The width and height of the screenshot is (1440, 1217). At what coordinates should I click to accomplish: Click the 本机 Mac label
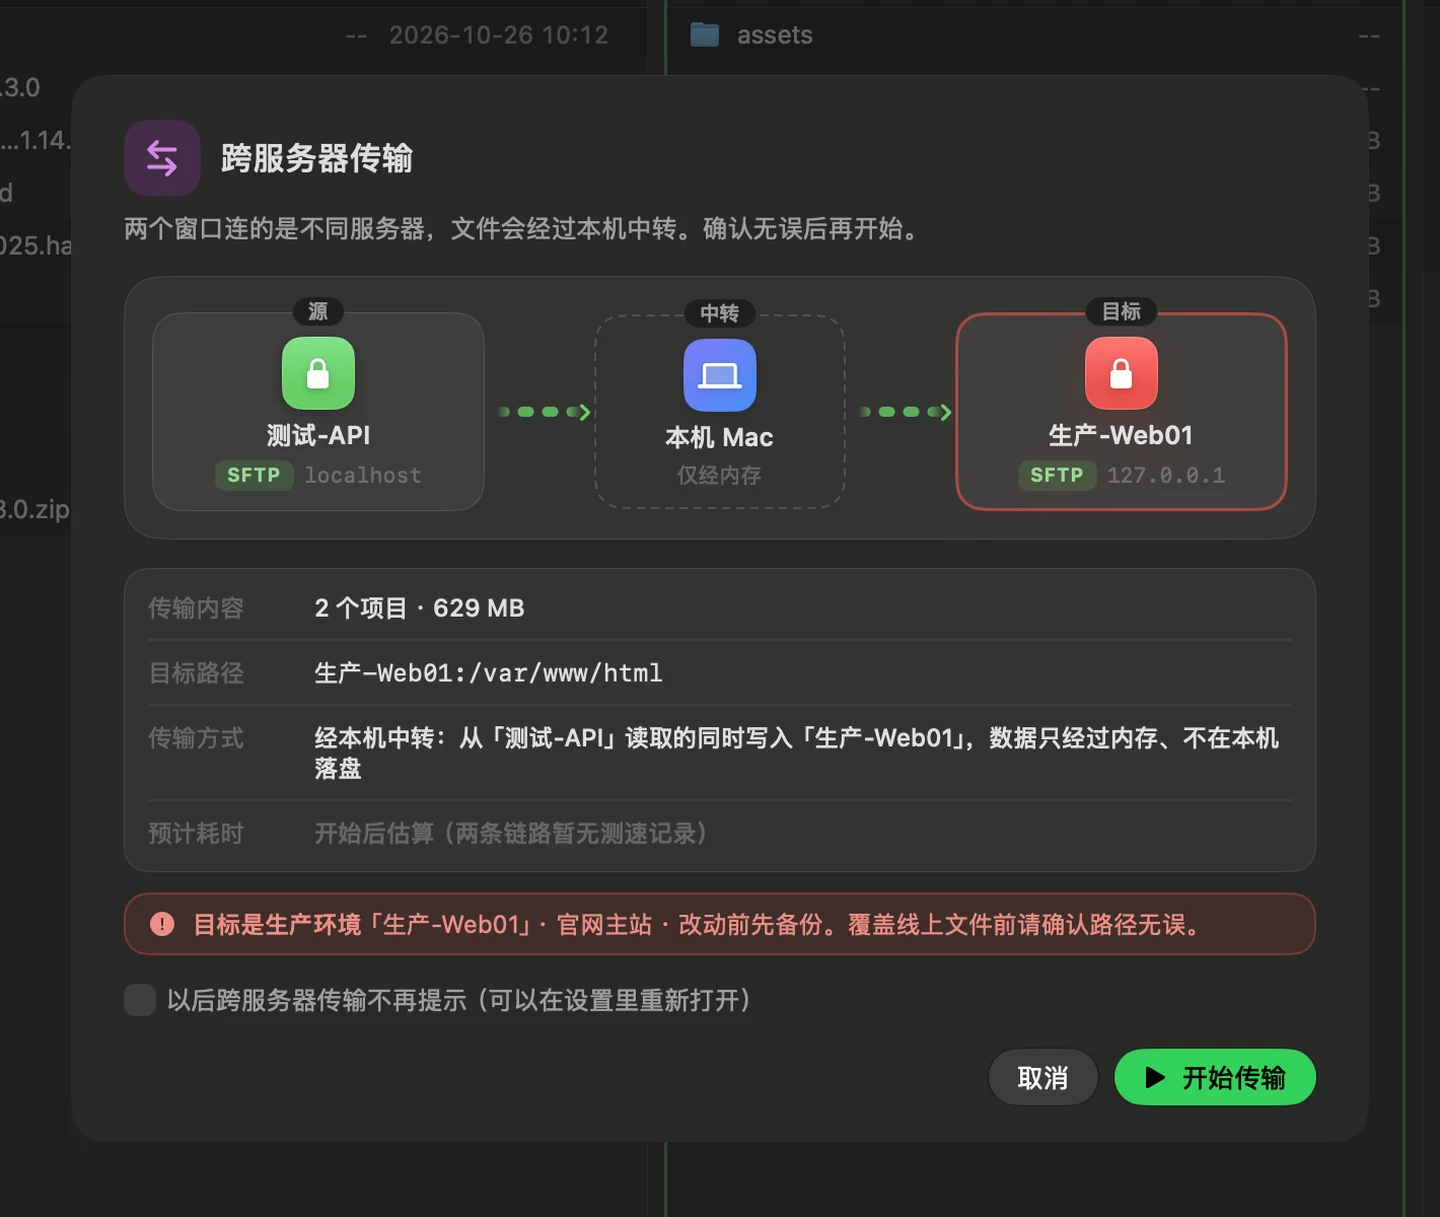click(719, 437)
